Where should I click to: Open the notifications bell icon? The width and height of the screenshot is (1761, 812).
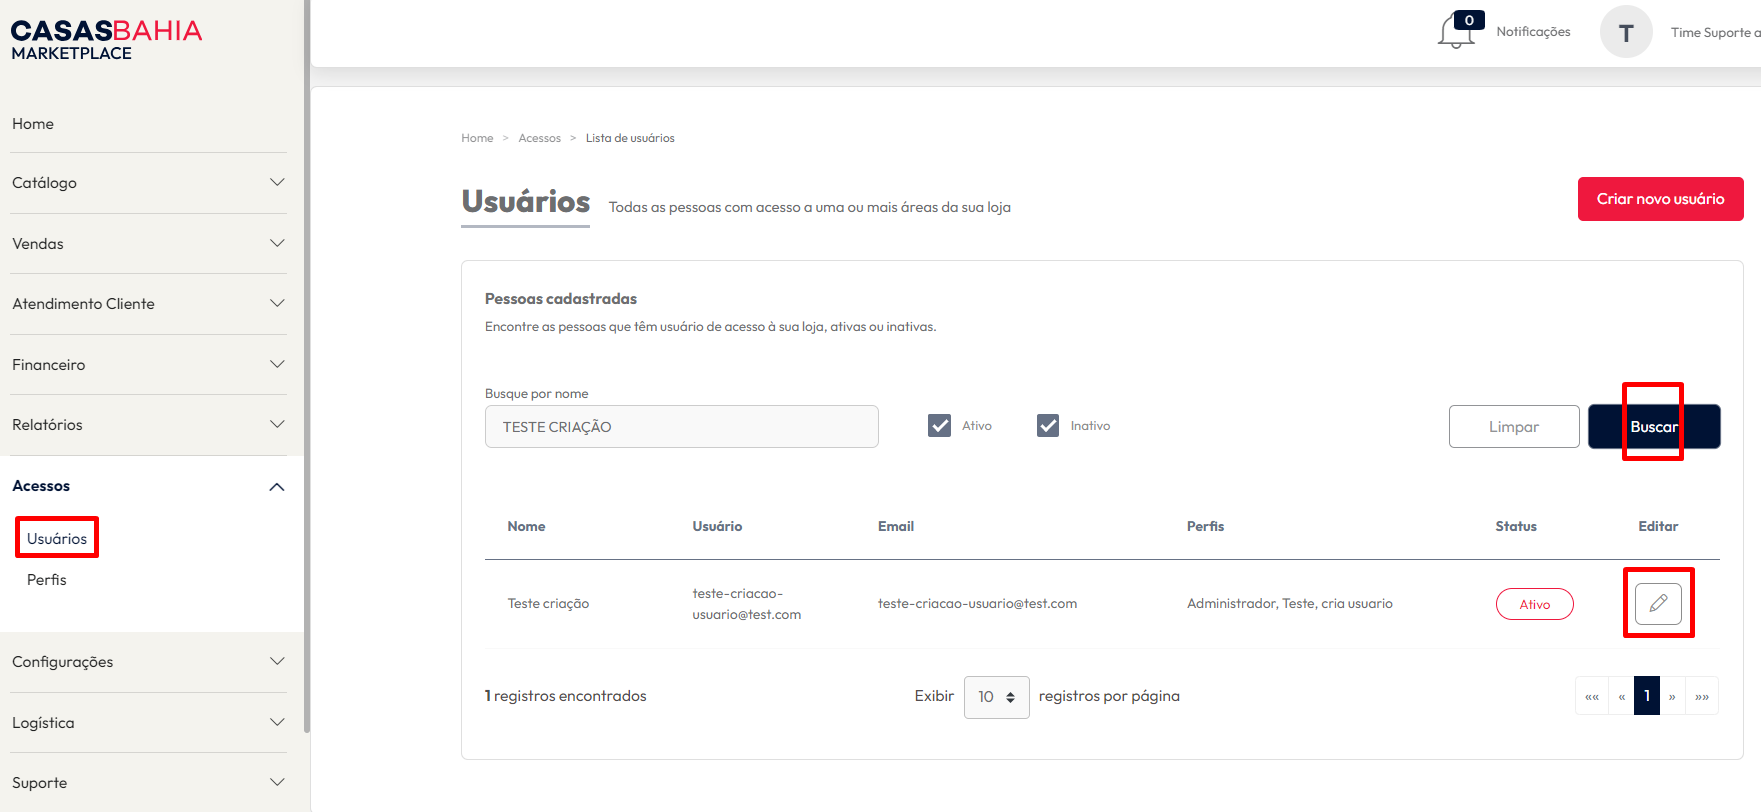pyautogui.click(x=1457, y=31)
